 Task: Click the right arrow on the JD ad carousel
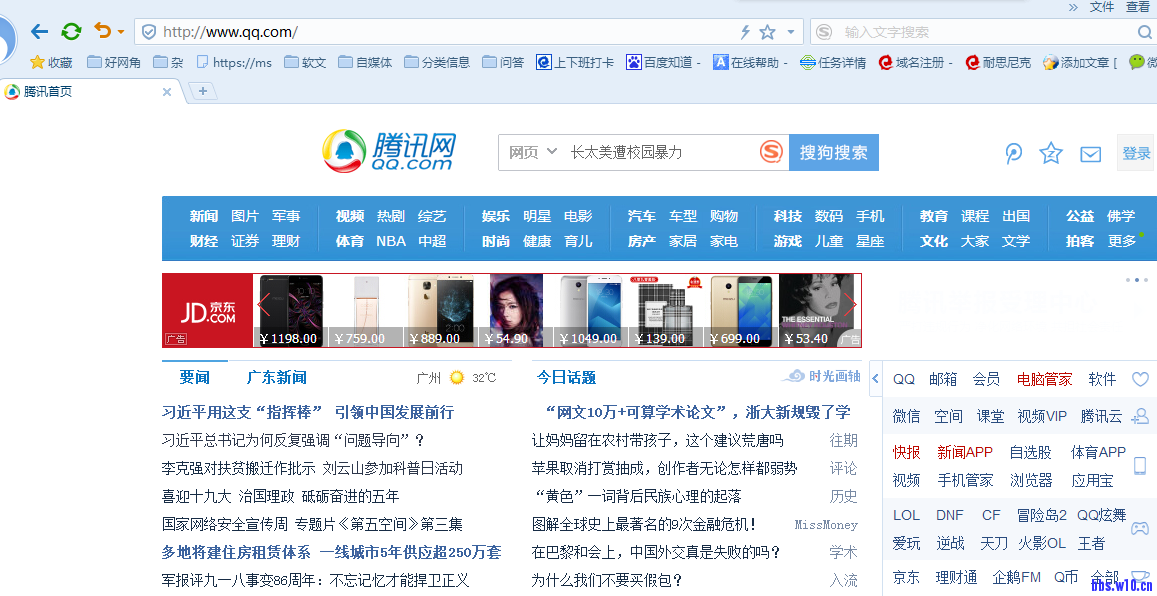click(x=849, y=305)
